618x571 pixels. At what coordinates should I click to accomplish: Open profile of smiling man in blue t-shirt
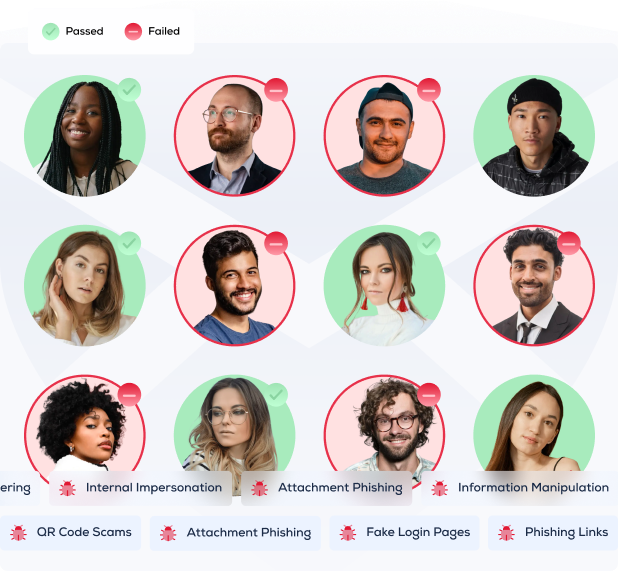(235, 285)
